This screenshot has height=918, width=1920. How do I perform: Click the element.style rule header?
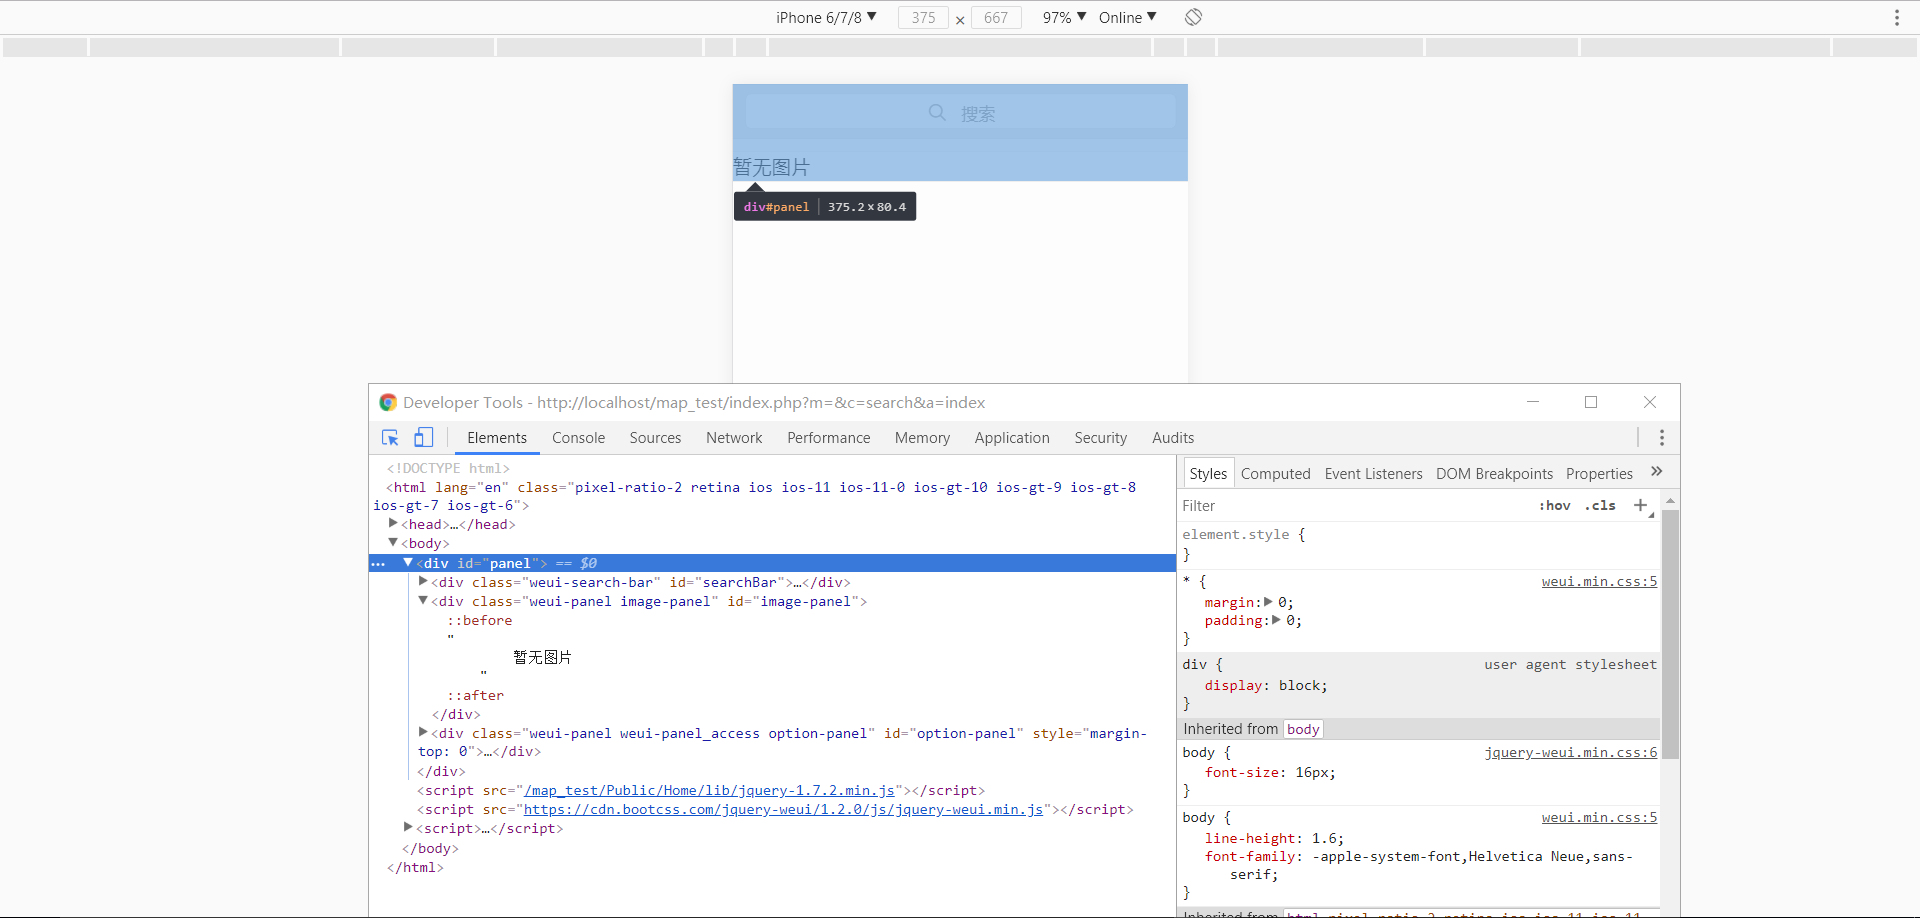point(1243,534)
